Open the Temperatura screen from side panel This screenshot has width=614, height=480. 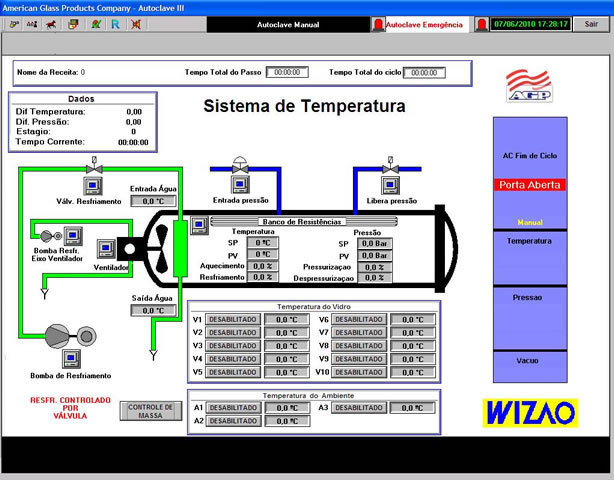[x=530, y=258]
